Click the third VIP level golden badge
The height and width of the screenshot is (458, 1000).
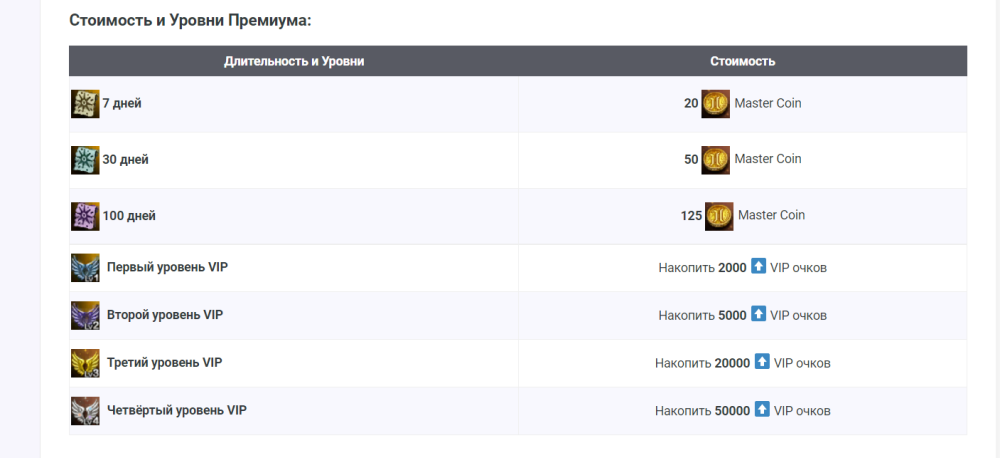coord(85,363)
